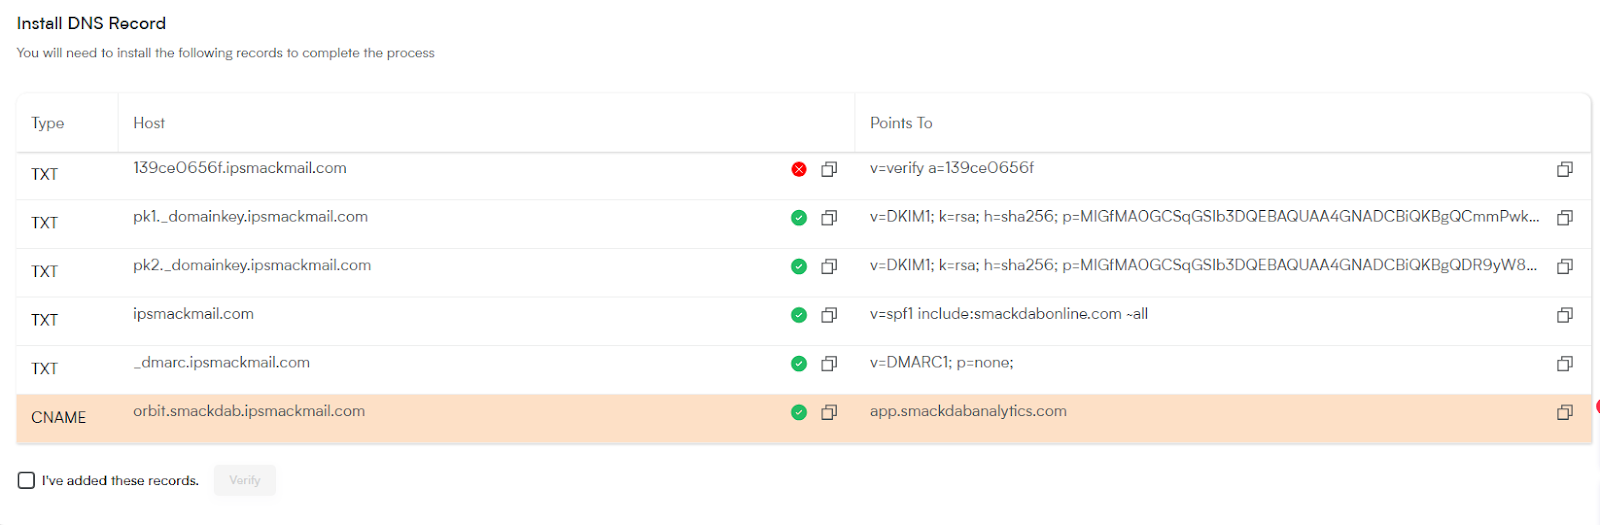Screen dimensions: 1600x525
Task: Copy host orbit.smackdab.ipsmackmail.com
Action: click(829, 412)
